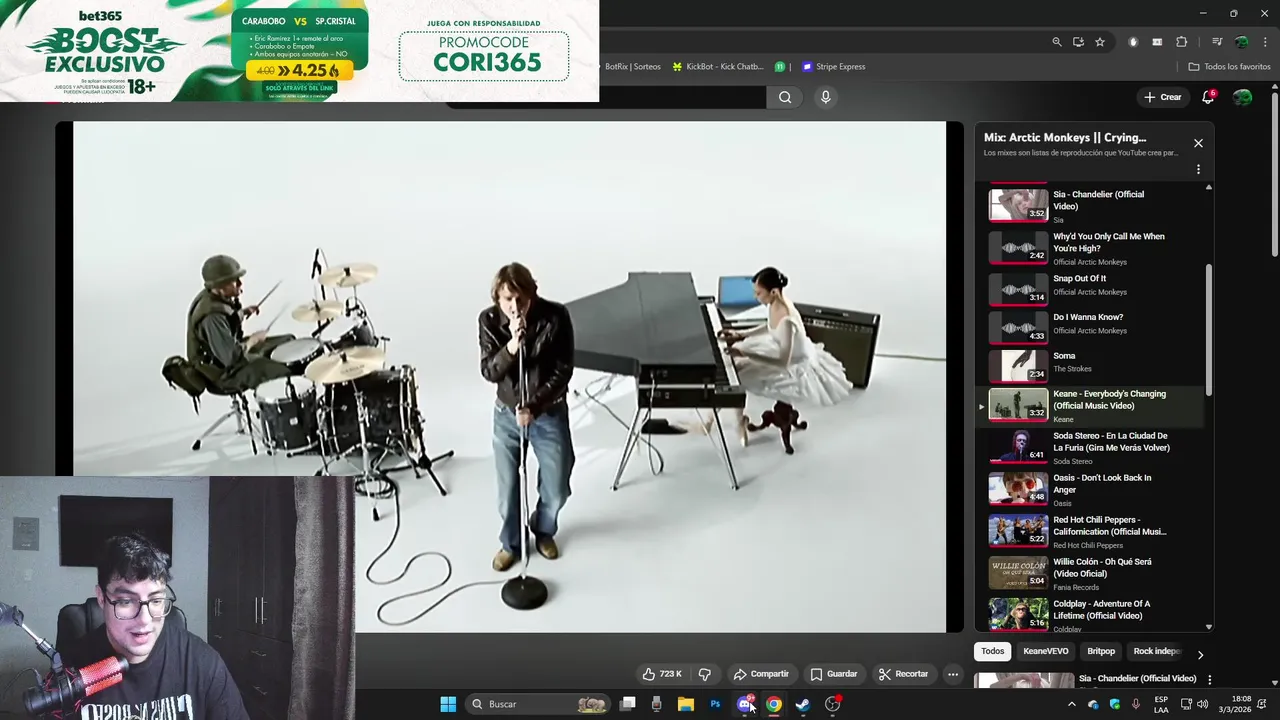
Task: Play Coldplay - Adventure Of A Lifetime
Action: (1091, 615)
